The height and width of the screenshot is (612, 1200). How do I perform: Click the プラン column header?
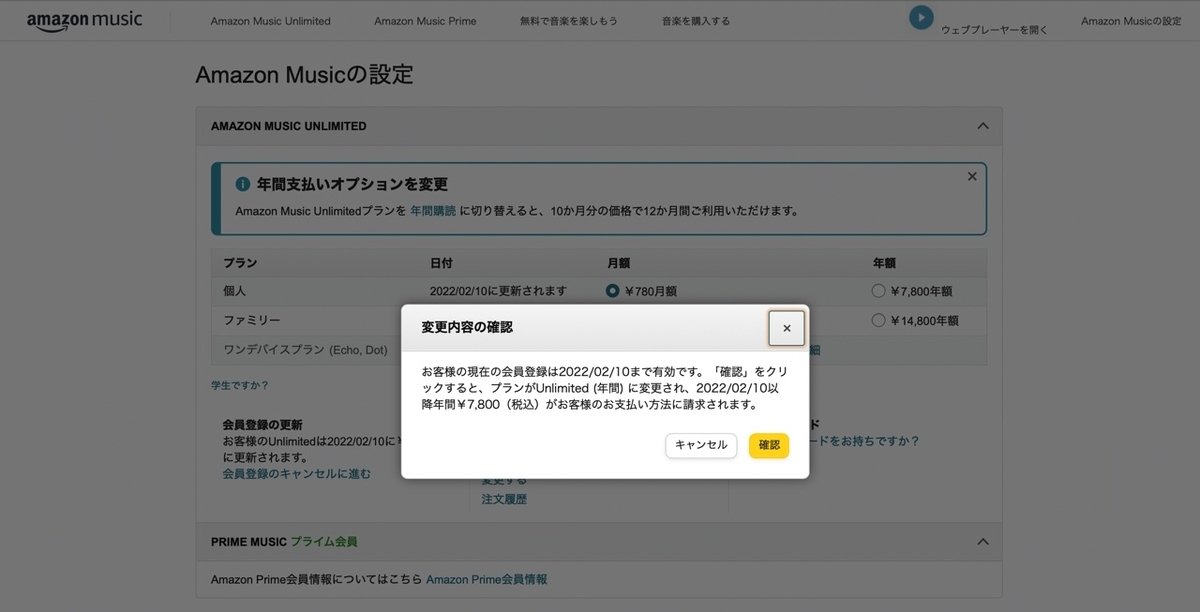coord(240,263)
